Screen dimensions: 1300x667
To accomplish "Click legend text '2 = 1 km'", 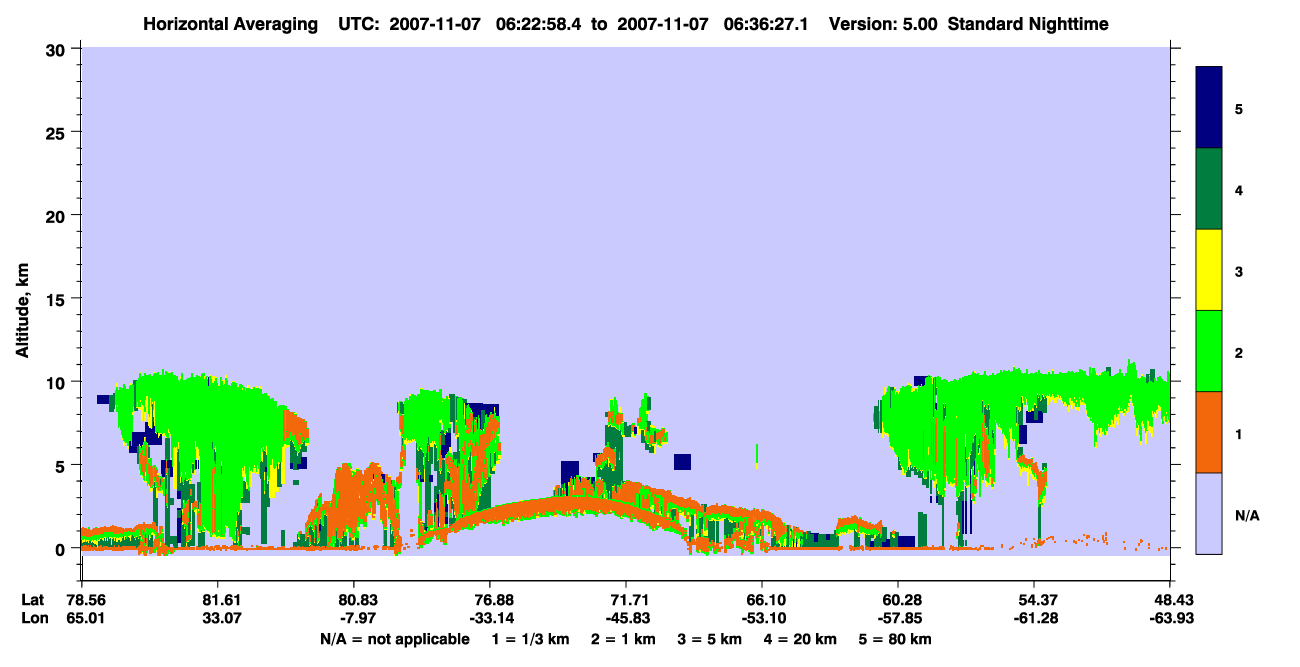I will tap(624, 639).
